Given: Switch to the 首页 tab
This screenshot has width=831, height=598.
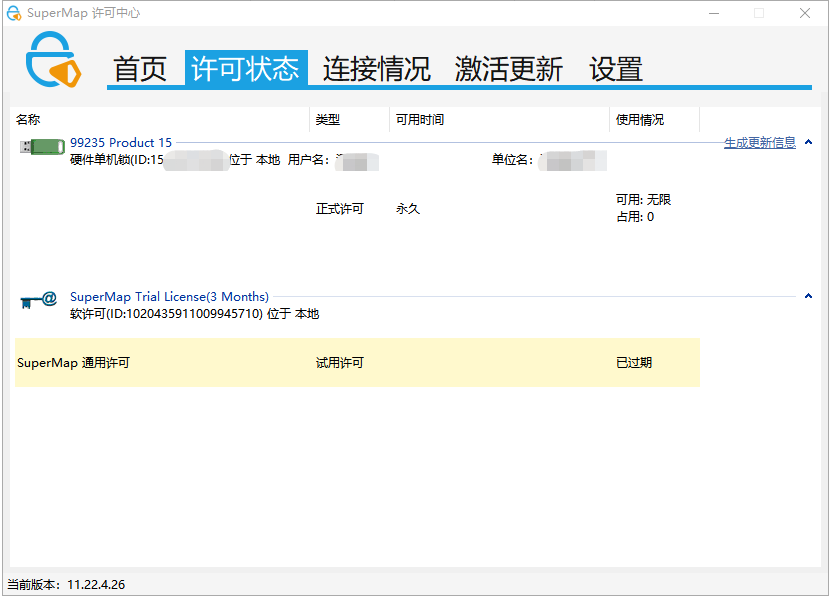Looking at the screenshot, I should (140, 69).
